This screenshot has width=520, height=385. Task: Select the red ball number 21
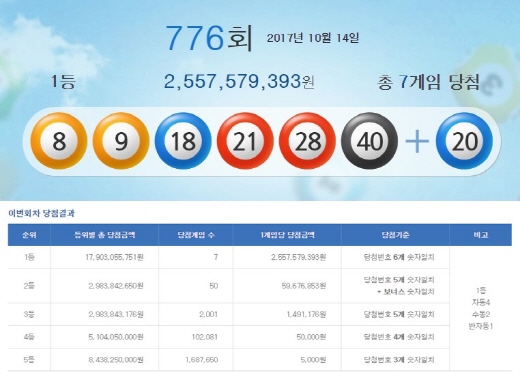pos(245,141)
